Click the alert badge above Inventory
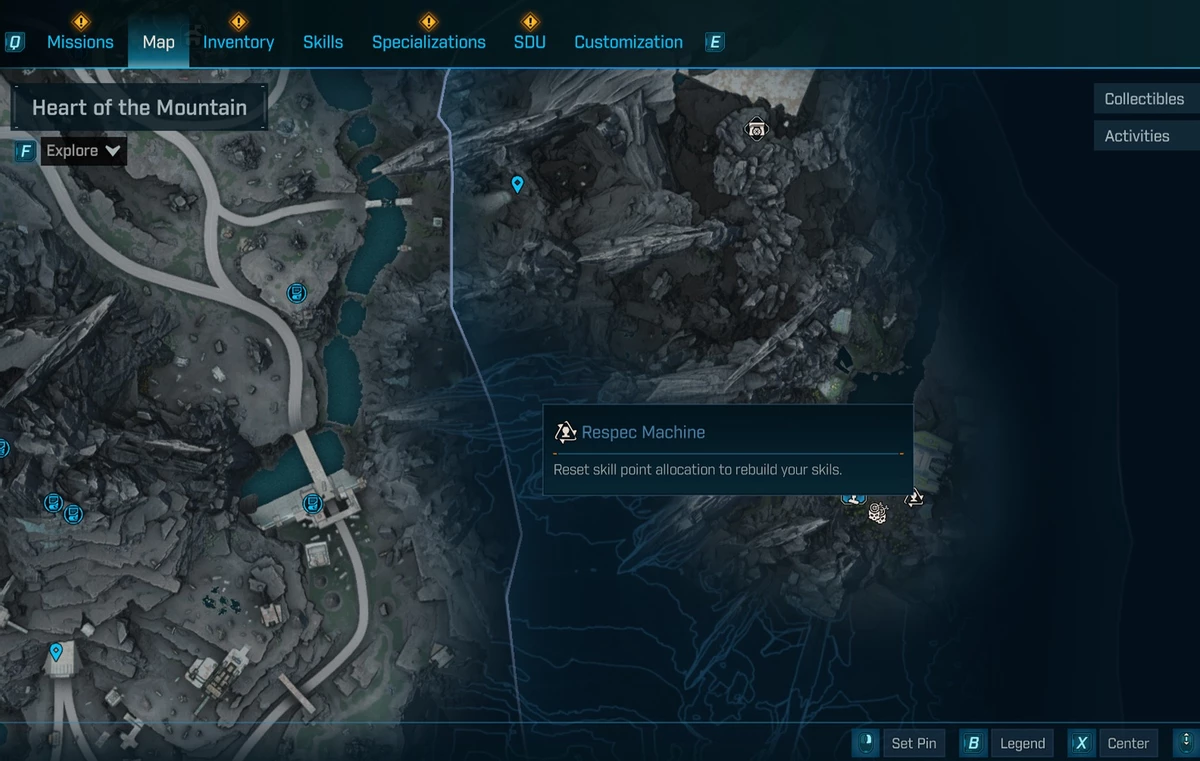The width and height of the screenshot is (1200, 761). point(238,21)
